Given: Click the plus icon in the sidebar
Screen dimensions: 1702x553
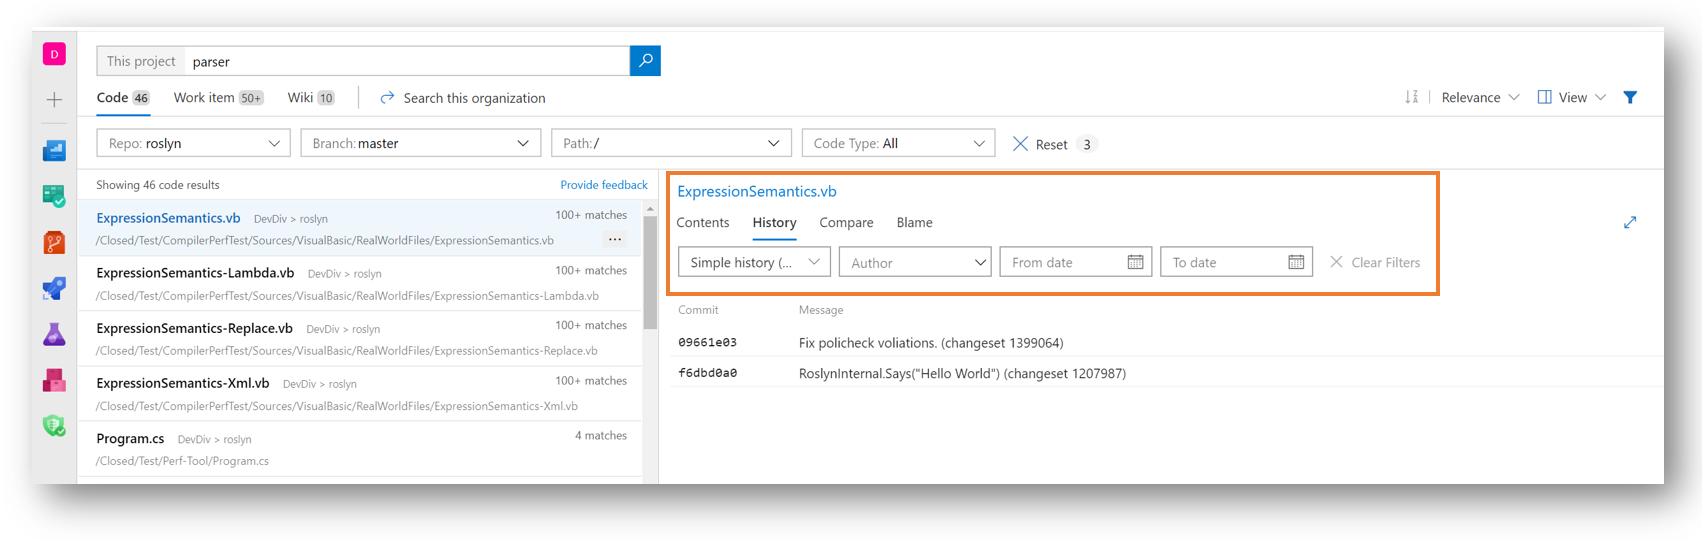Looking at the screenshot, I should [x=54, y=99].
